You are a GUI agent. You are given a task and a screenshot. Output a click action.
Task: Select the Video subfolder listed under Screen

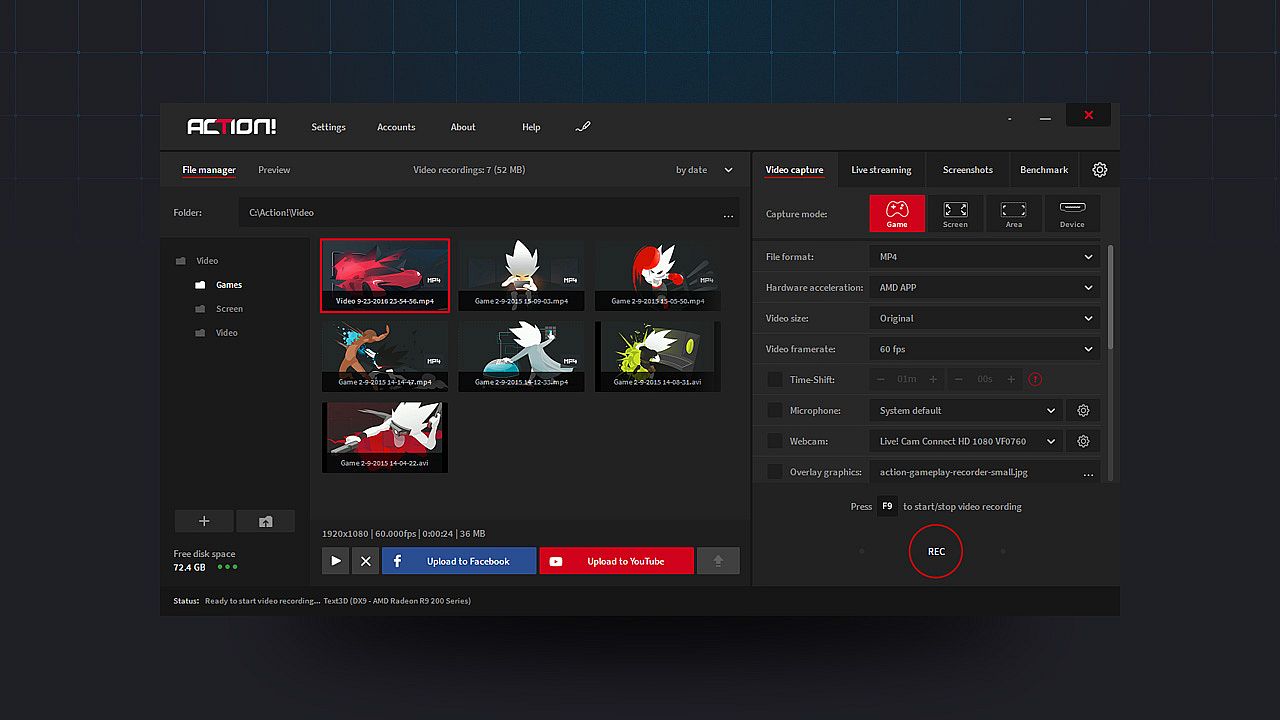[x=227, y=333]
